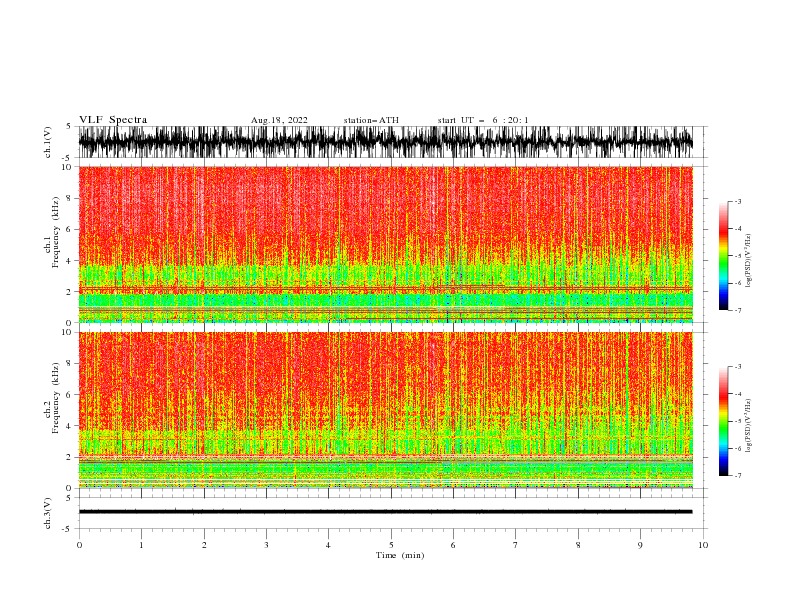The image size is (792, 612).
Task: Select the "start UT = 6 :20: 1" text
Action: [483, 120]
